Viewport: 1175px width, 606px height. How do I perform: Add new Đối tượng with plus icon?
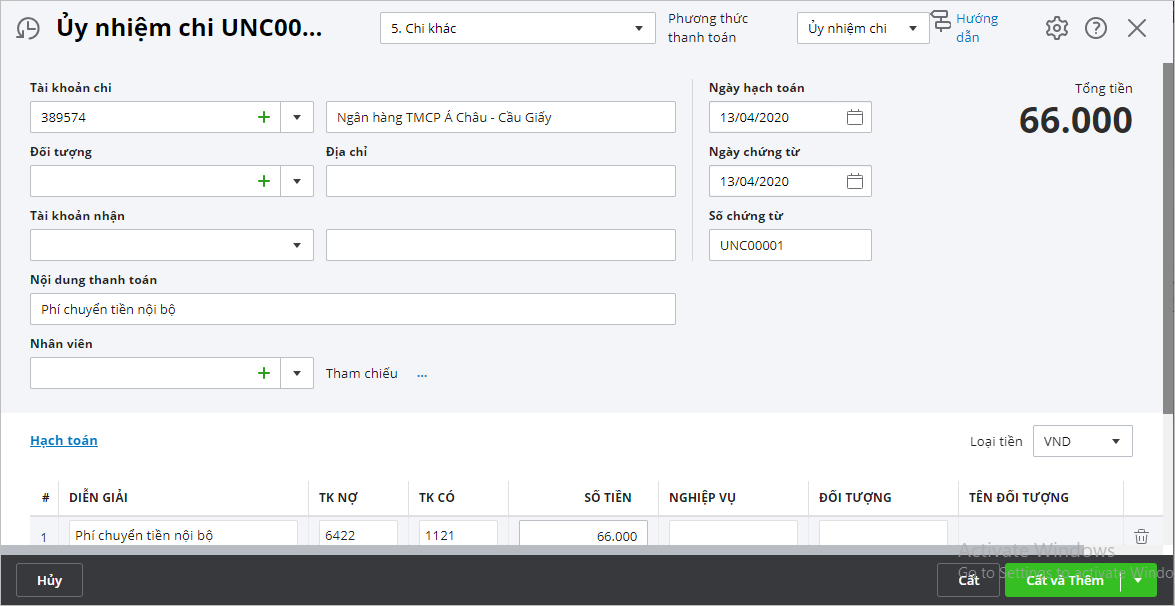264,181
